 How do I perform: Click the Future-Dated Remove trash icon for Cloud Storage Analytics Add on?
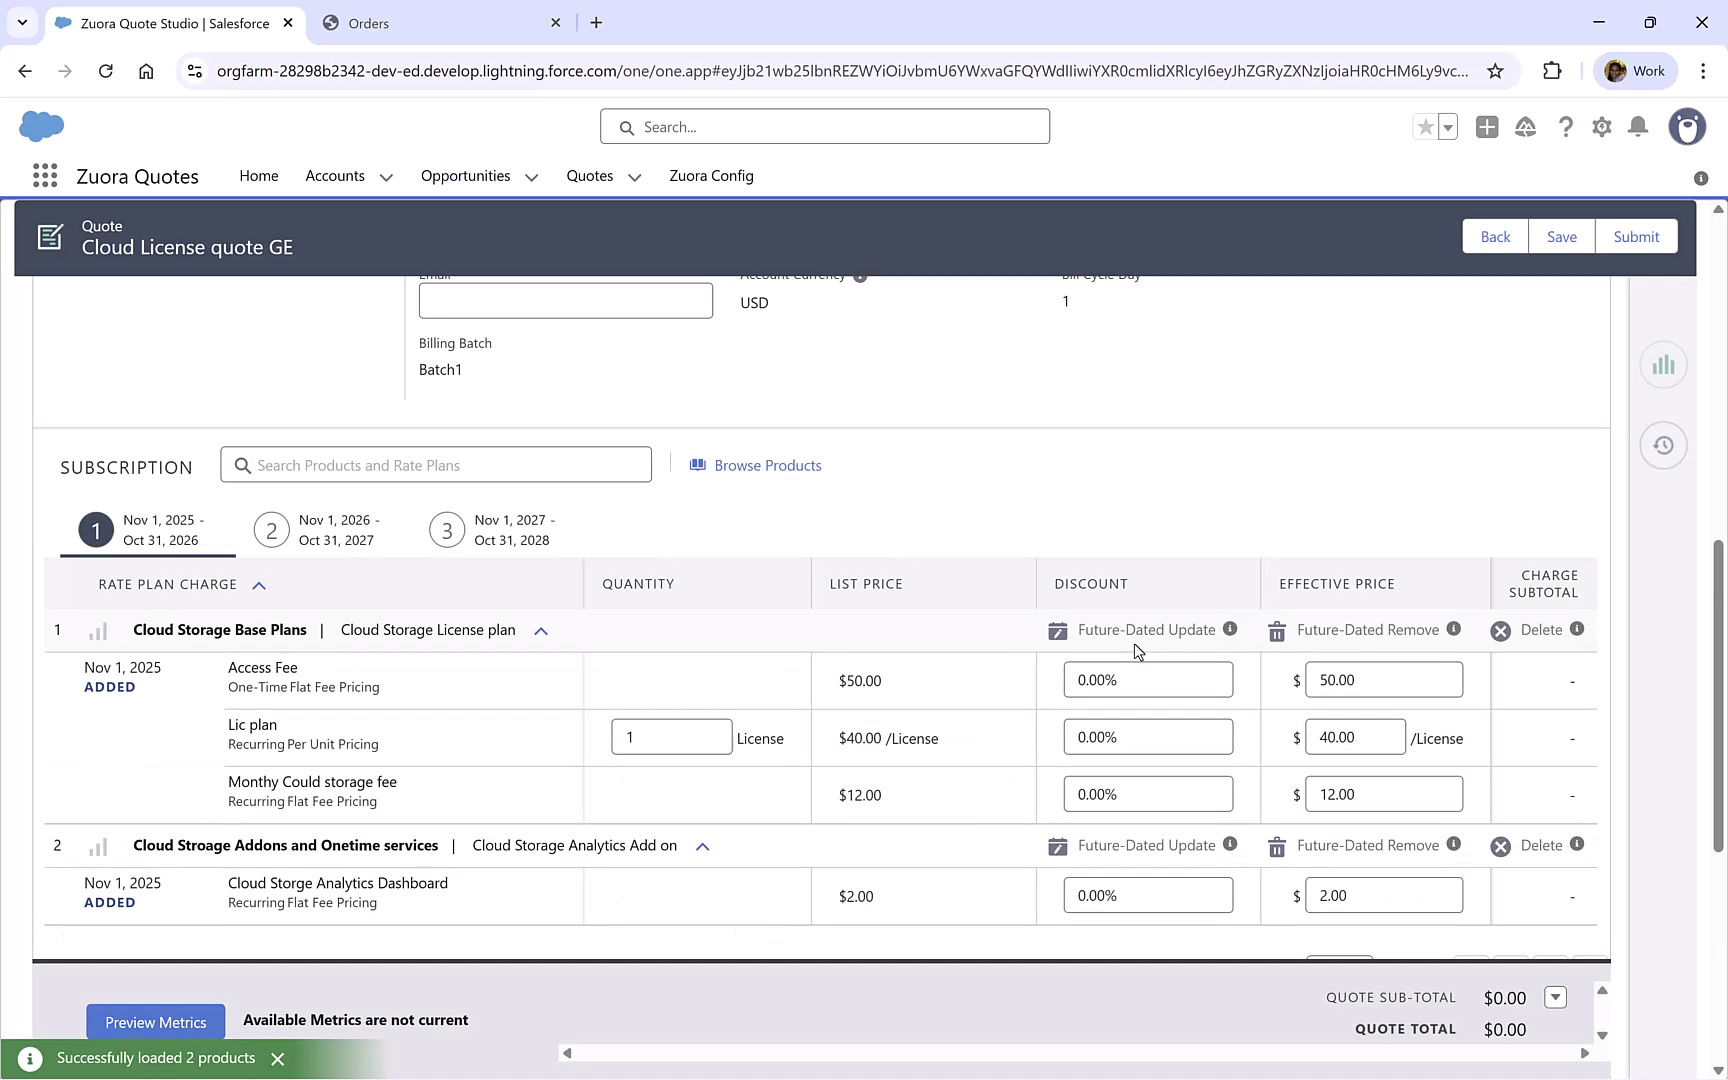pyautogui.click(x=1277, y=845)
